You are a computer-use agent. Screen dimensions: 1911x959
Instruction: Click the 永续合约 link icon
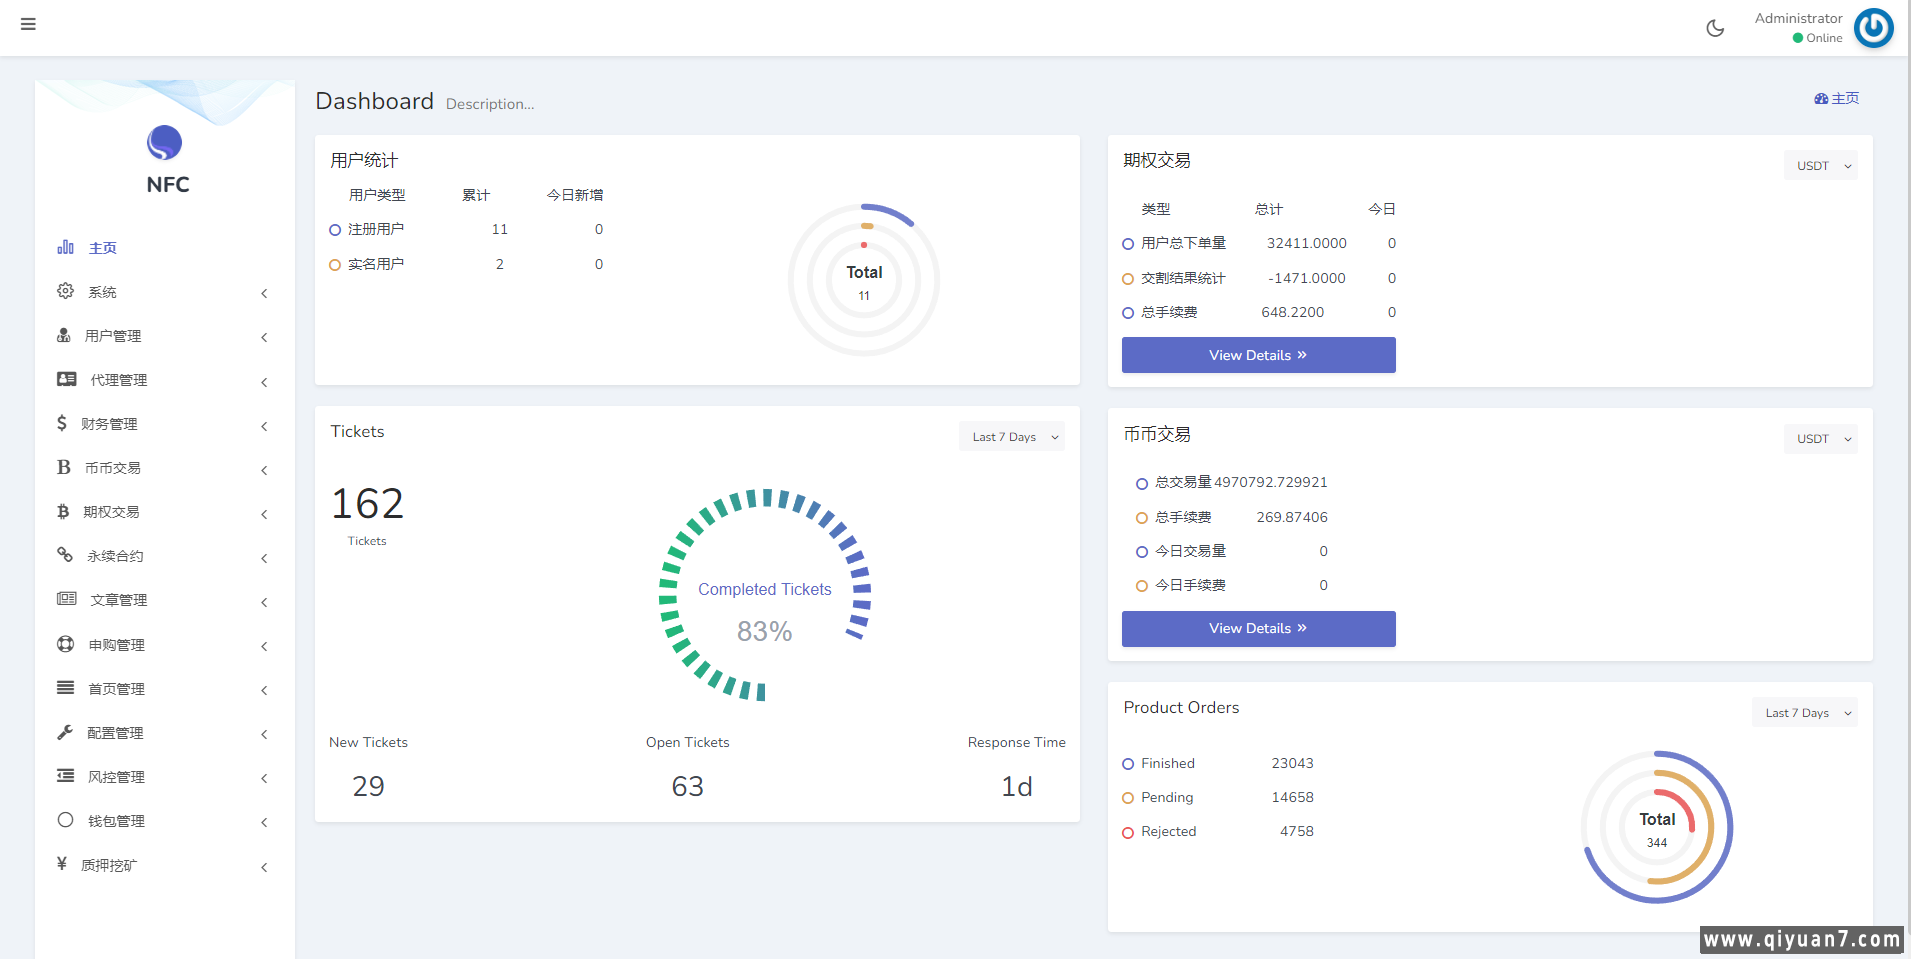click(66, 555)
